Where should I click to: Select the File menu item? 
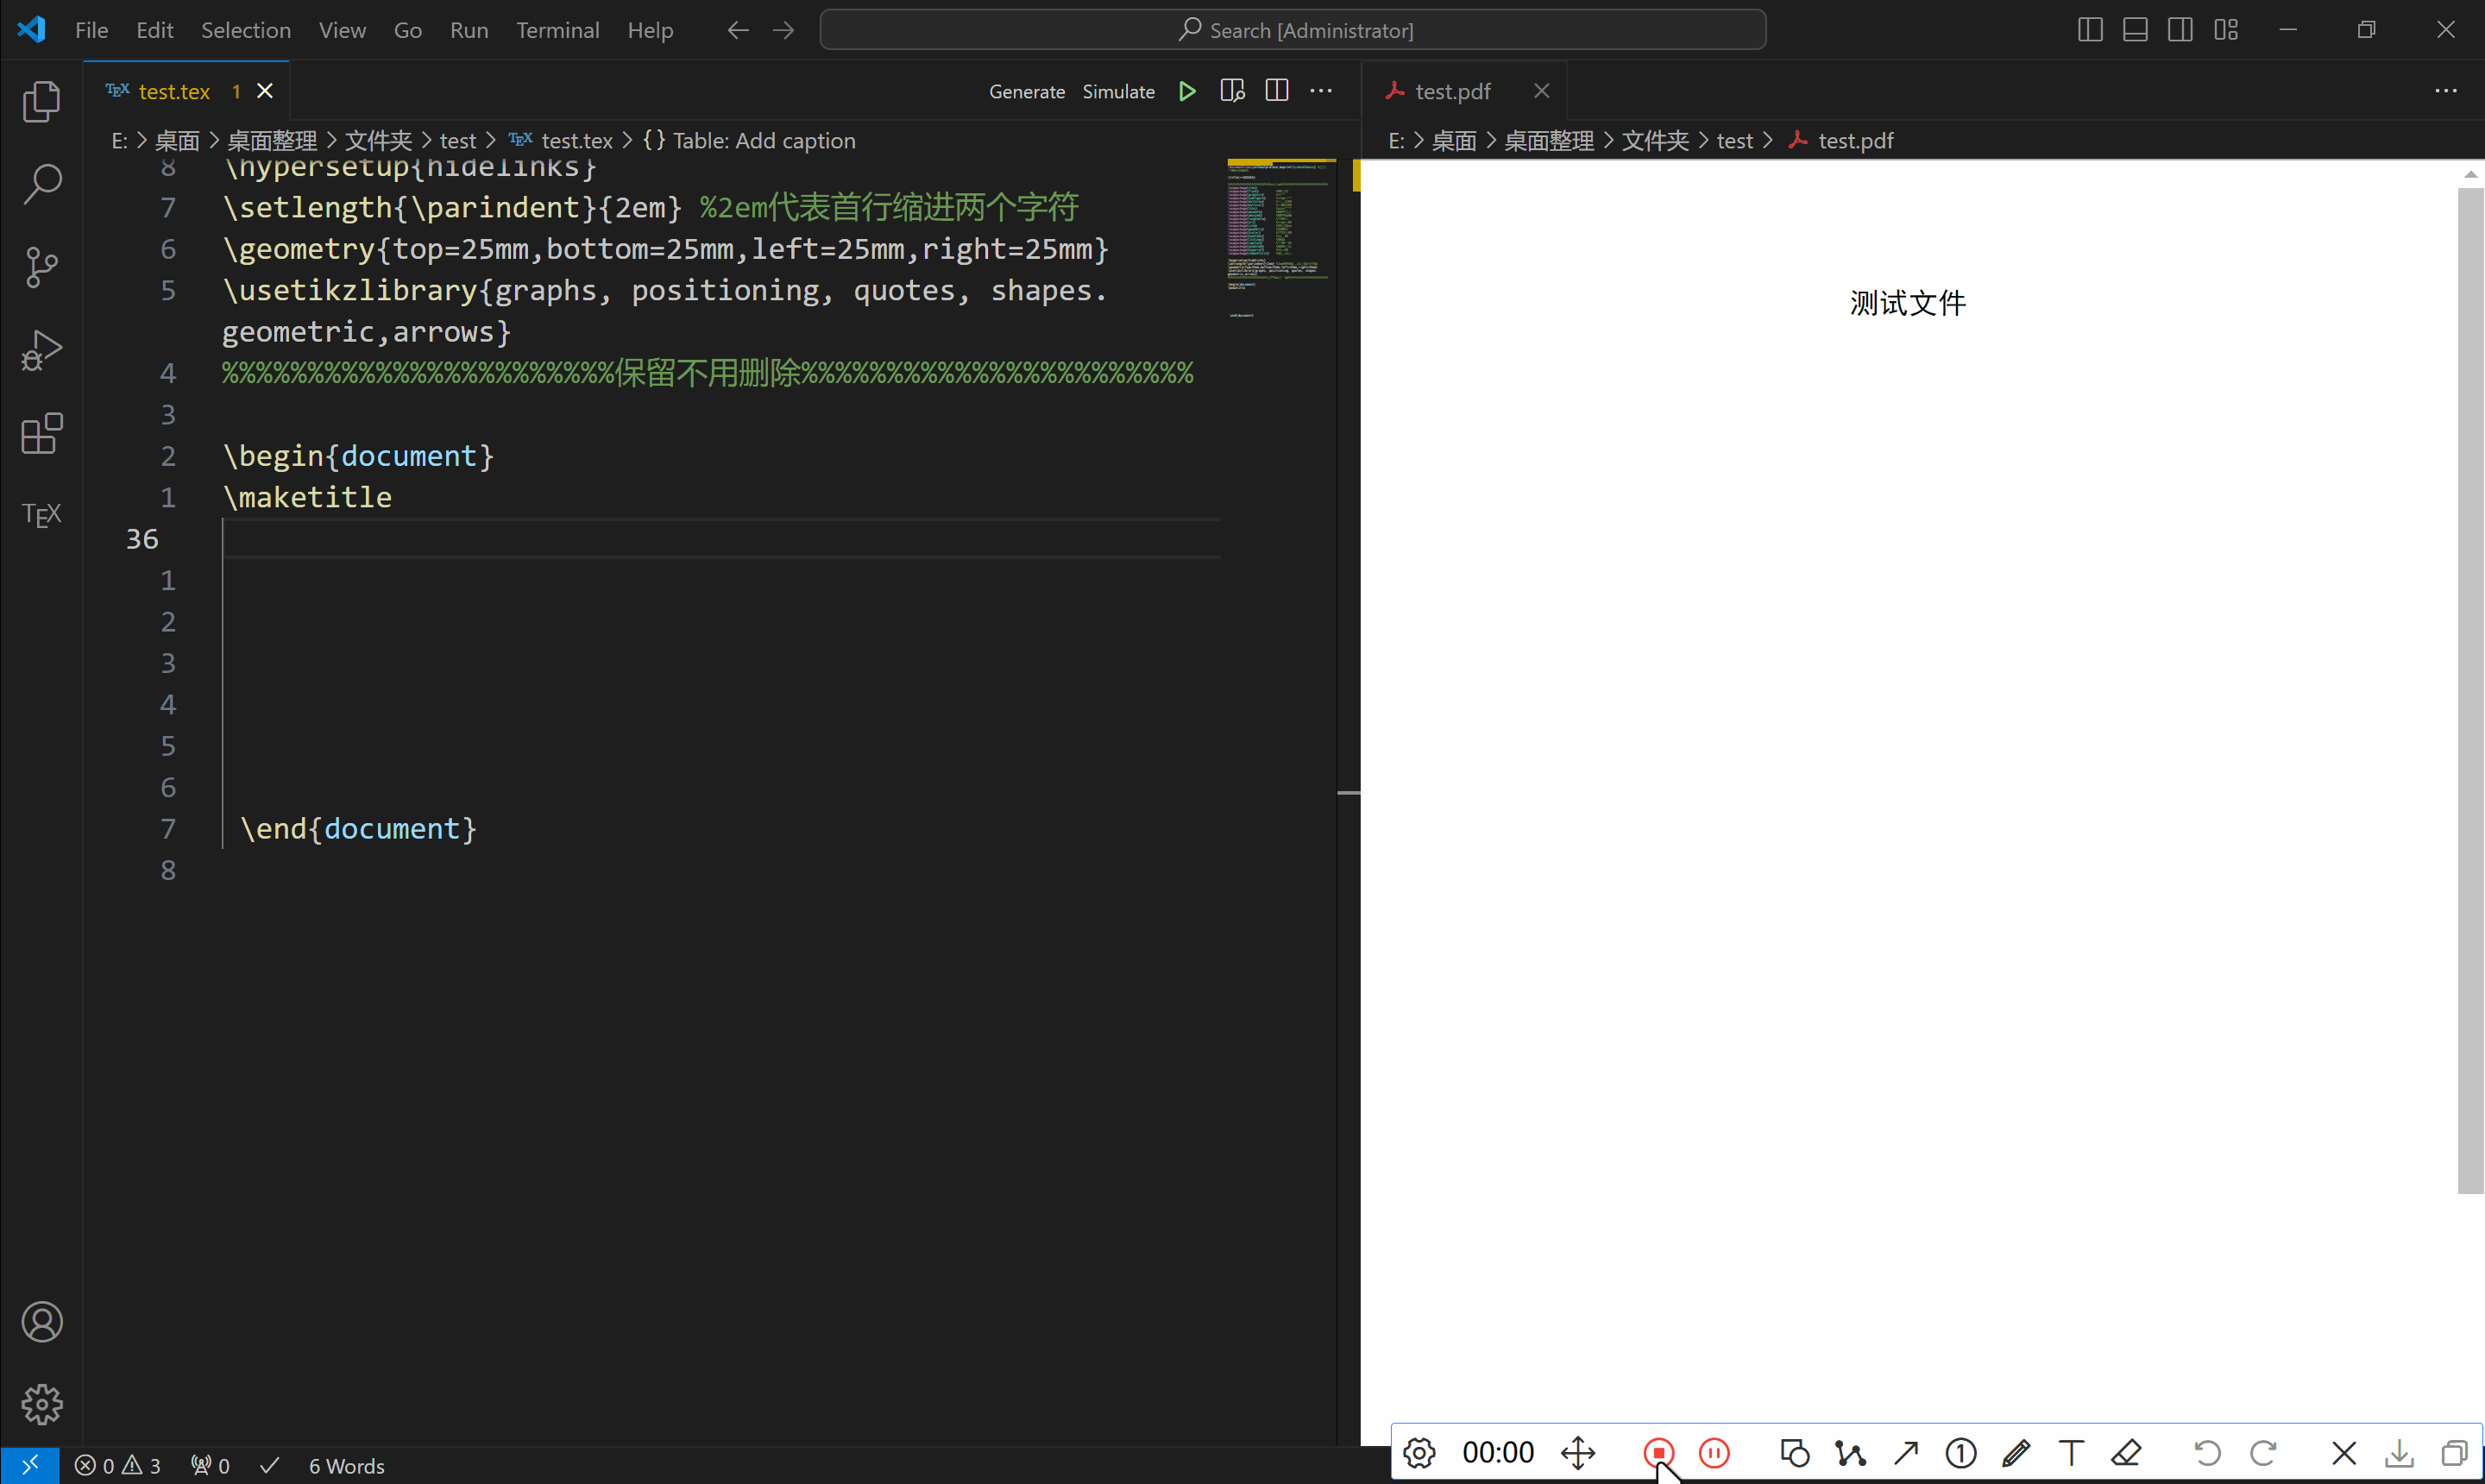(90, 30)
